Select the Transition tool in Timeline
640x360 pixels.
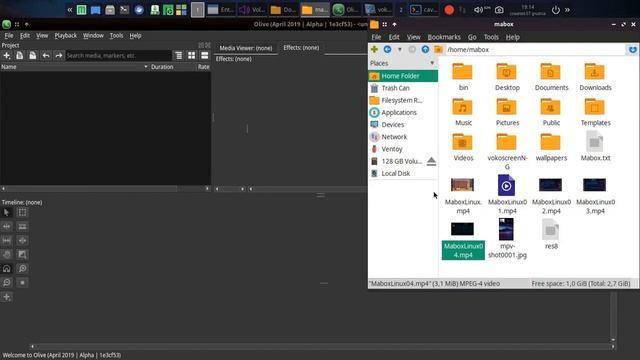click(x=22, y=255)
